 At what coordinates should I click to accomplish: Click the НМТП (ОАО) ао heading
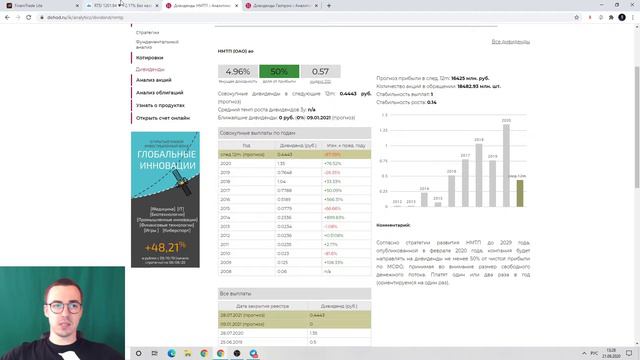(236, 51)
